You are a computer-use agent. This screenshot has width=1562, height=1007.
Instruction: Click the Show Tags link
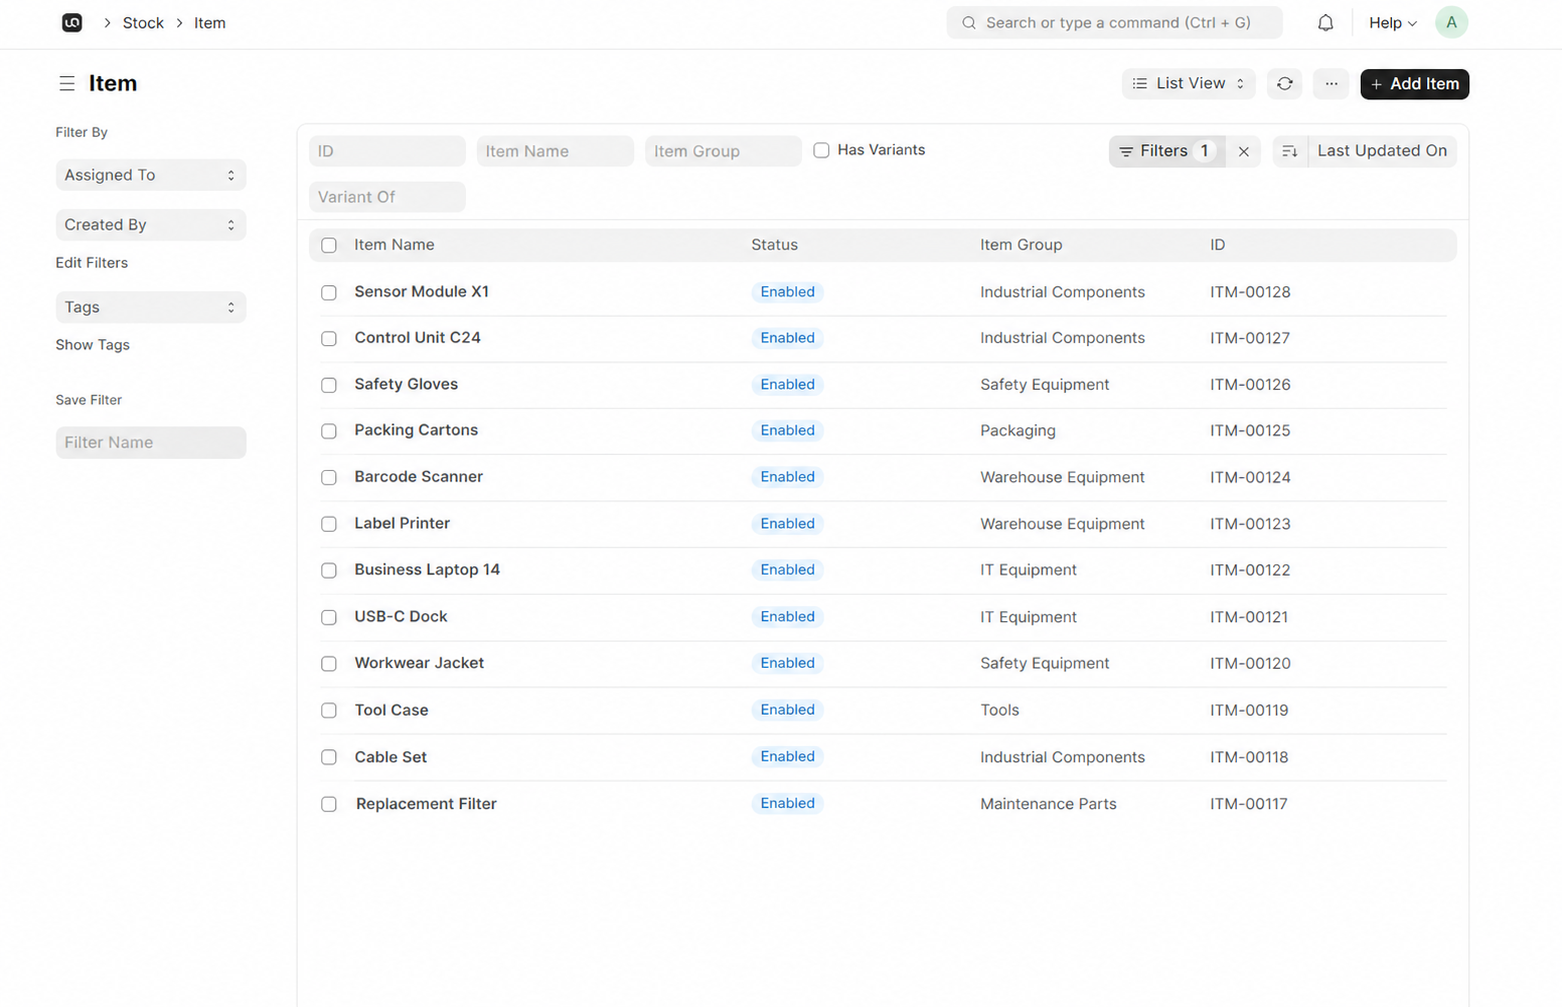[x=93, y=345]
